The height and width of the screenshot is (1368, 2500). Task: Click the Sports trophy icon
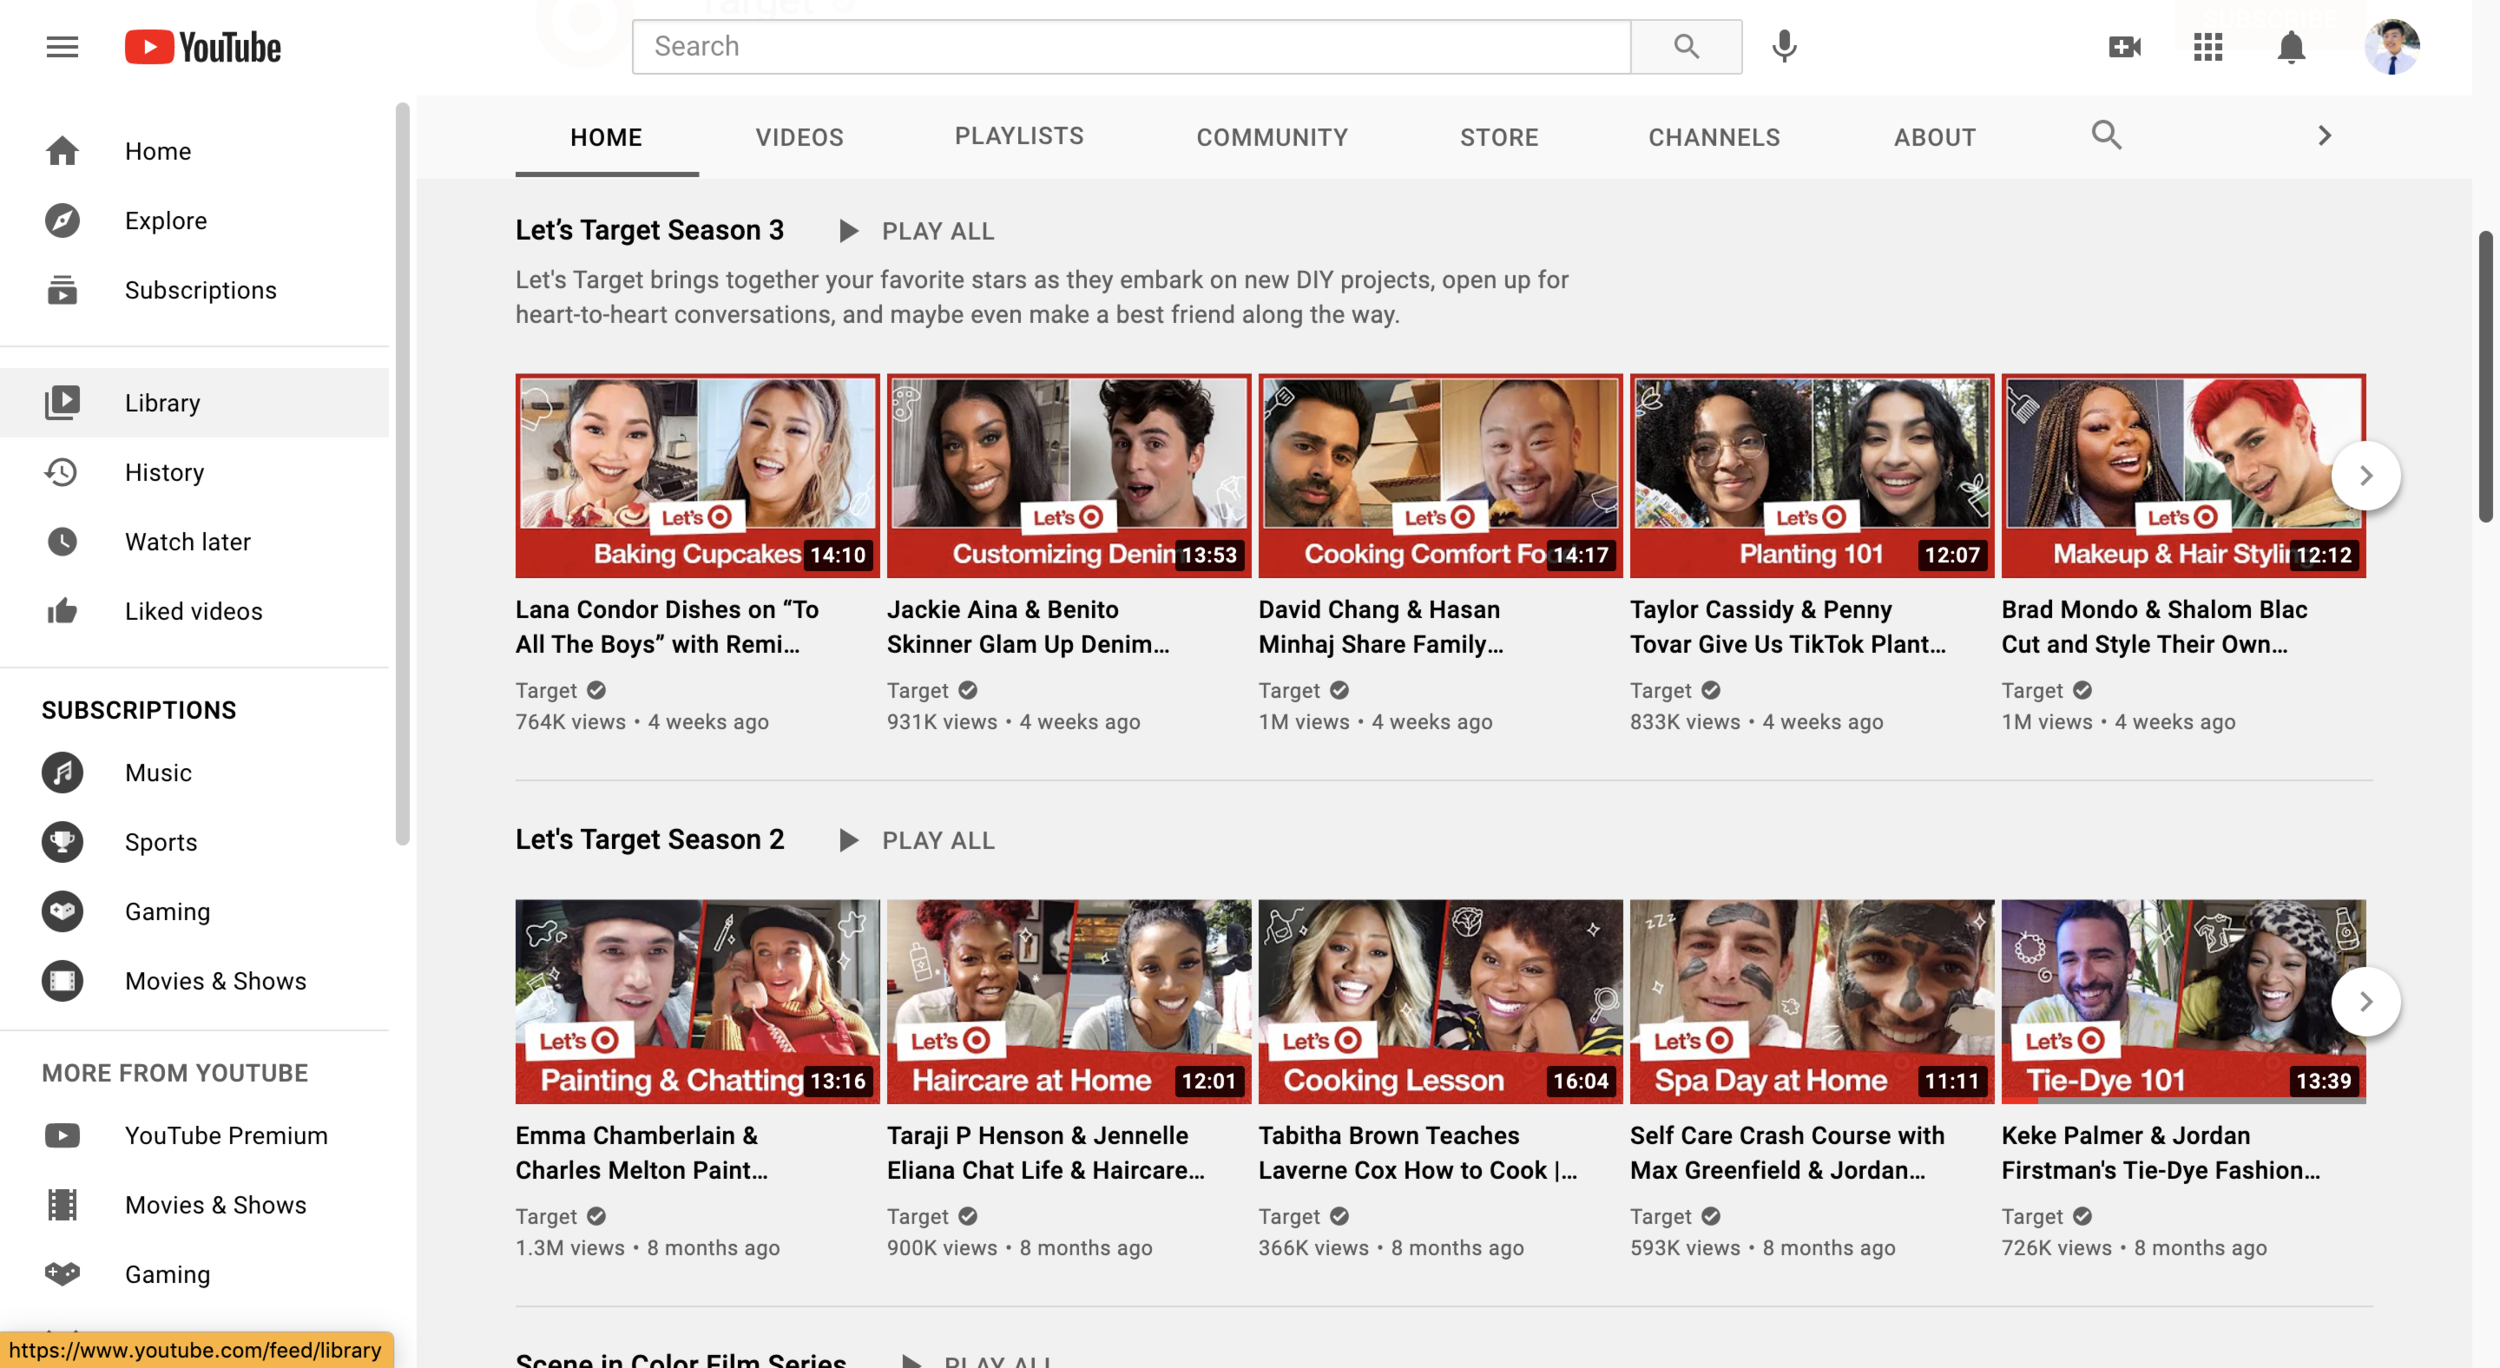click(x=62, y=842)
